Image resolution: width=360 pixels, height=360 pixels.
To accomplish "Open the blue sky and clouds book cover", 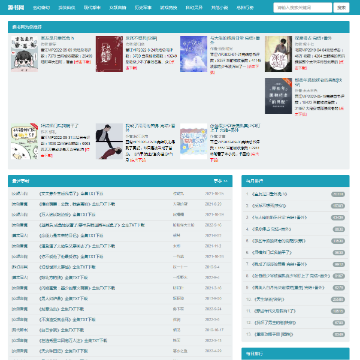I will pyautogui.click(x=194, y=54).
